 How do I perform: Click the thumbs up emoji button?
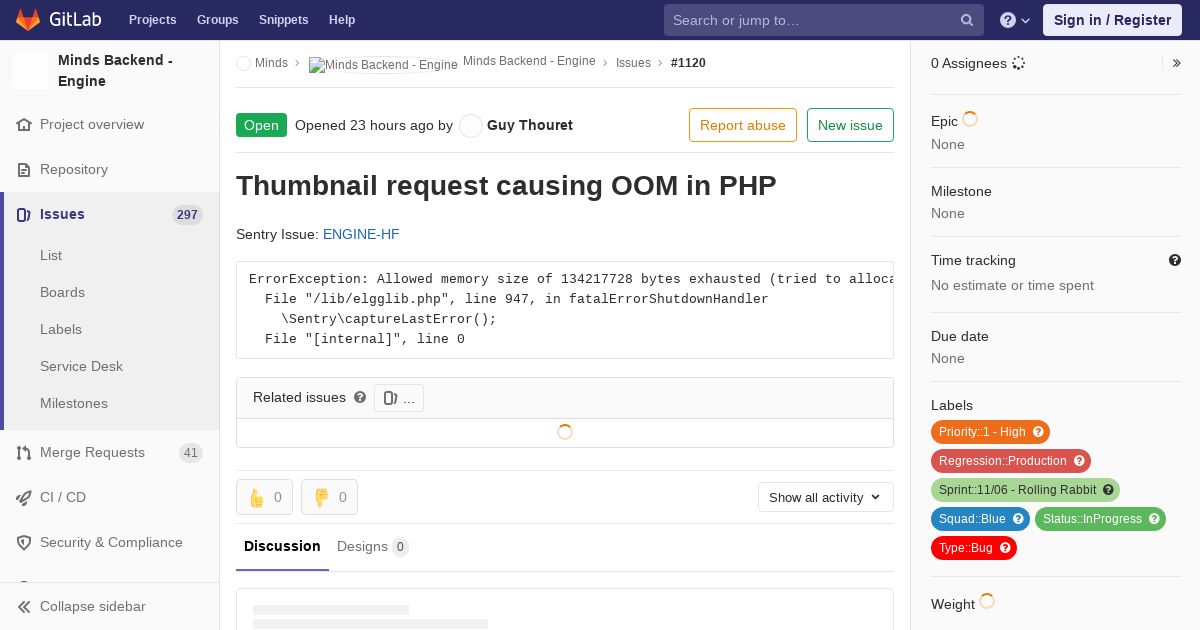pyautogui.click(x=264, y=497)
